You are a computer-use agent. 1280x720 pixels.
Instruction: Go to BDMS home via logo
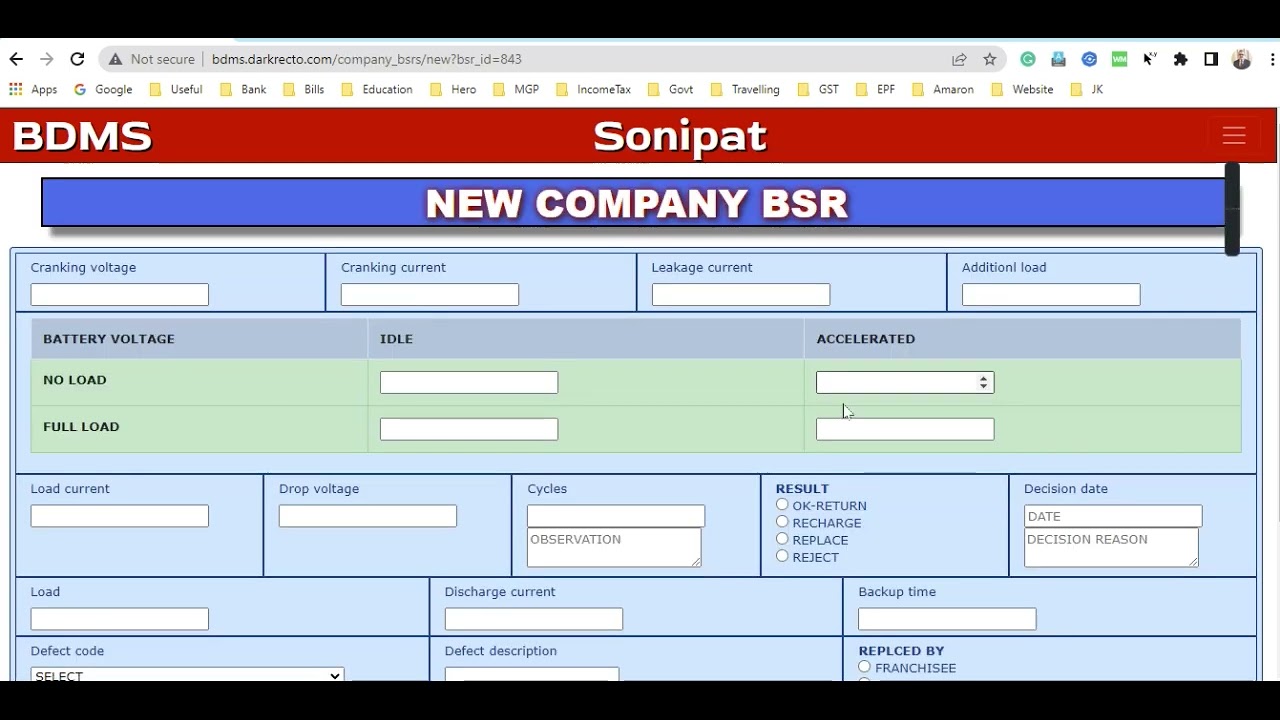(x=82, y=136)
